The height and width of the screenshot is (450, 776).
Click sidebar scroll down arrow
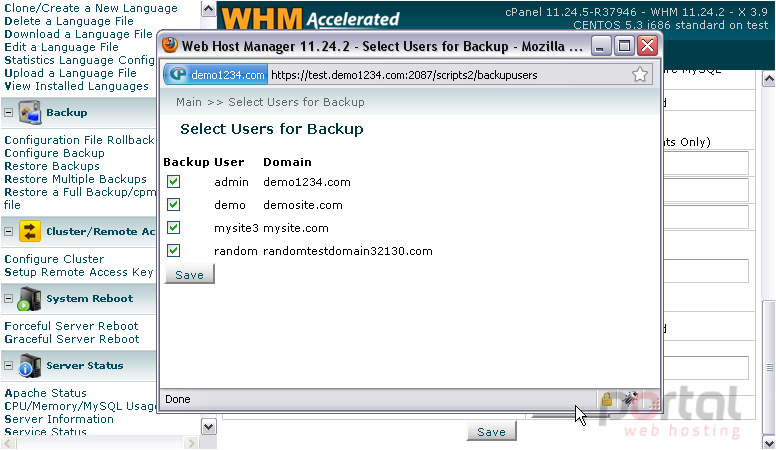coord(208,426)
